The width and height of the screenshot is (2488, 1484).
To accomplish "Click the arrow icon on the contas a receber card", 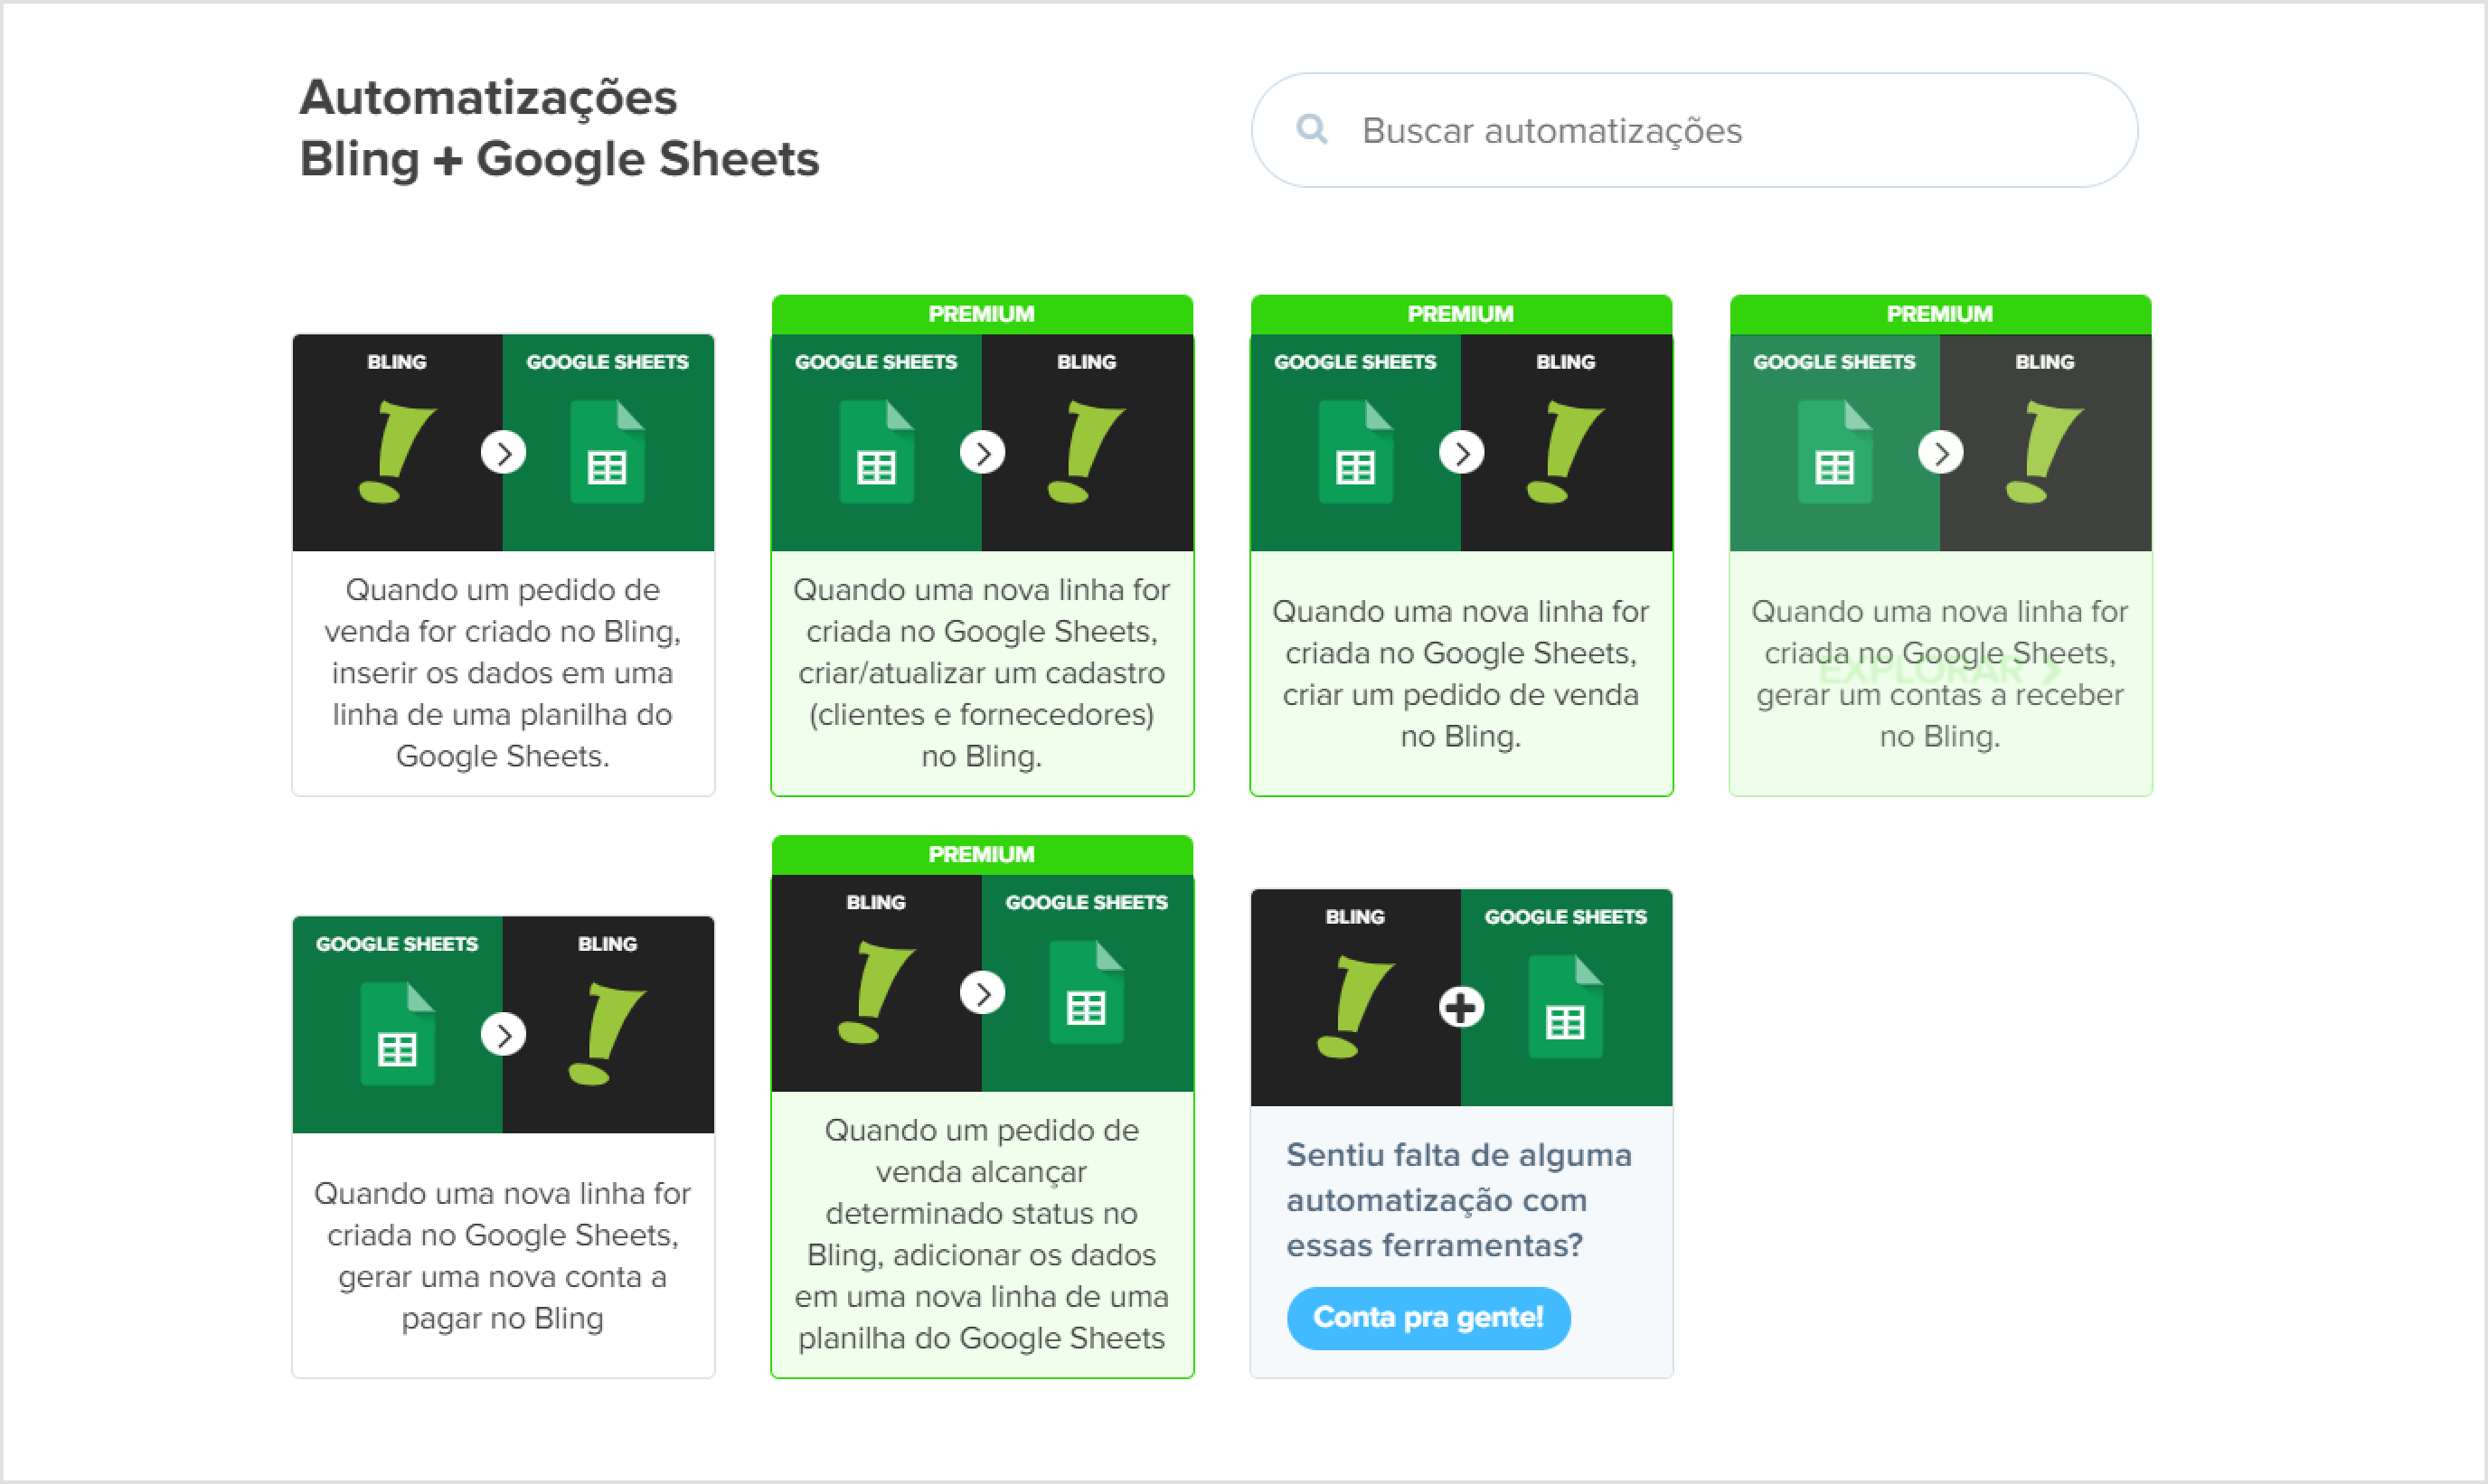I will [1940, 453].
